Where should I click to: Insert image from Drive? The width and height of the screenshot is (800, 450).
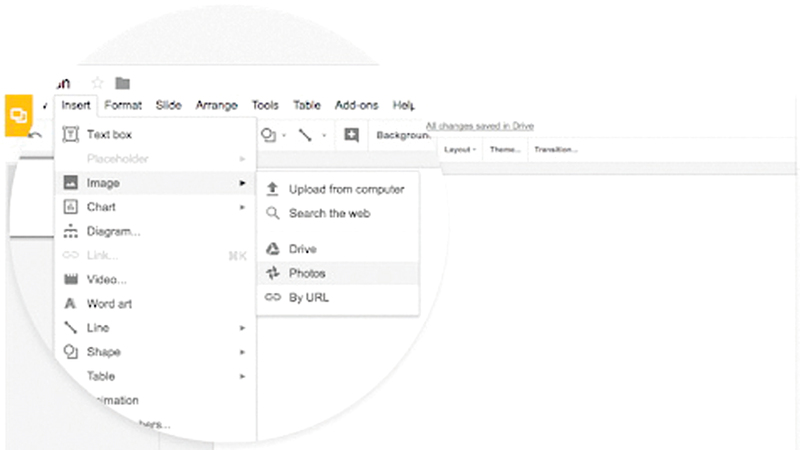coord(302,249)
